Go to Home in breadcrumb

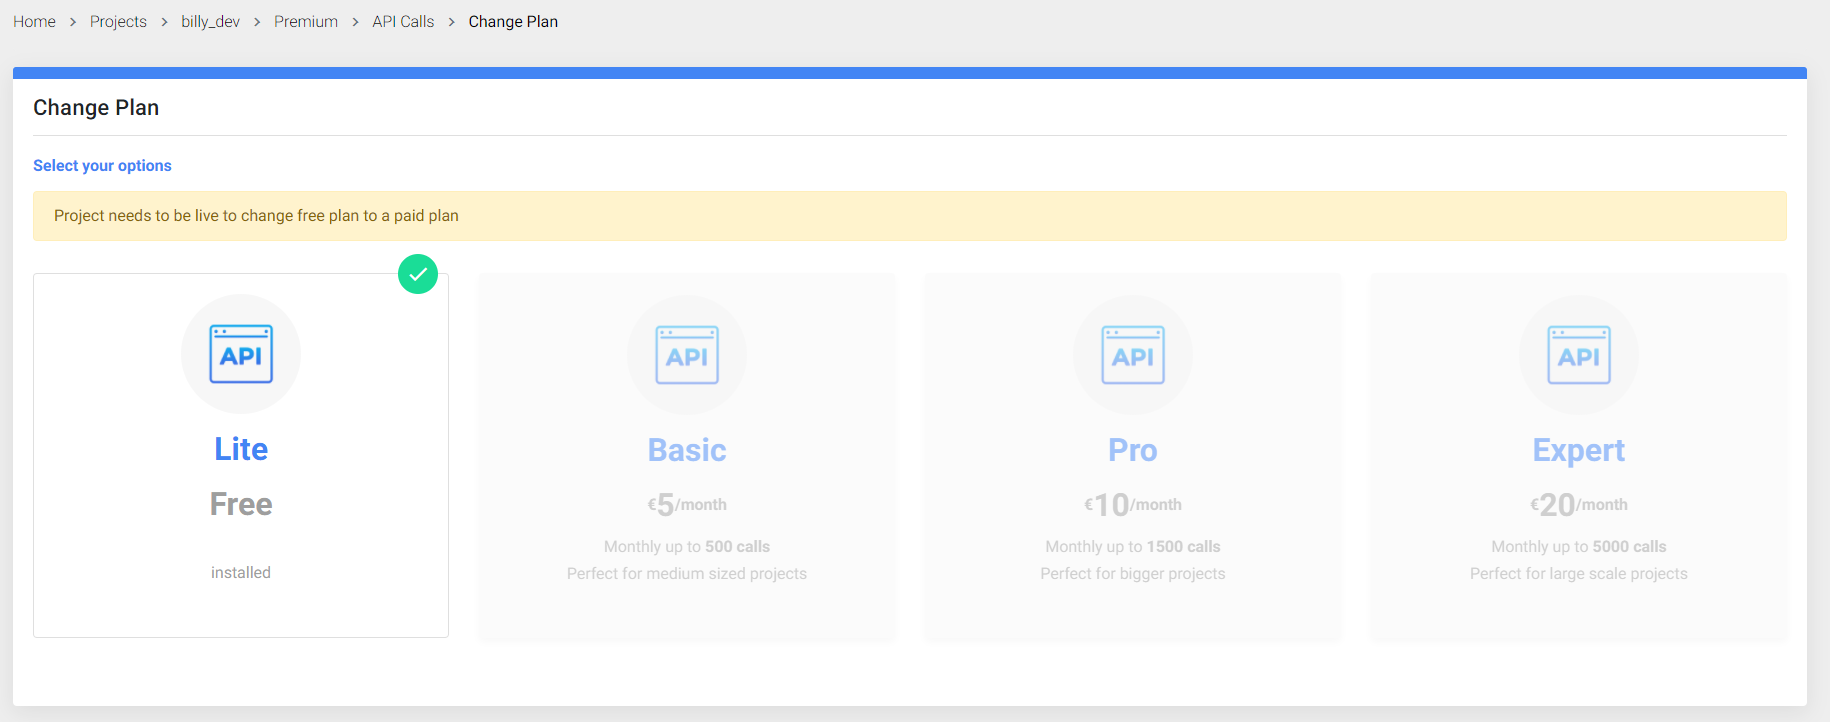(34, 22)
